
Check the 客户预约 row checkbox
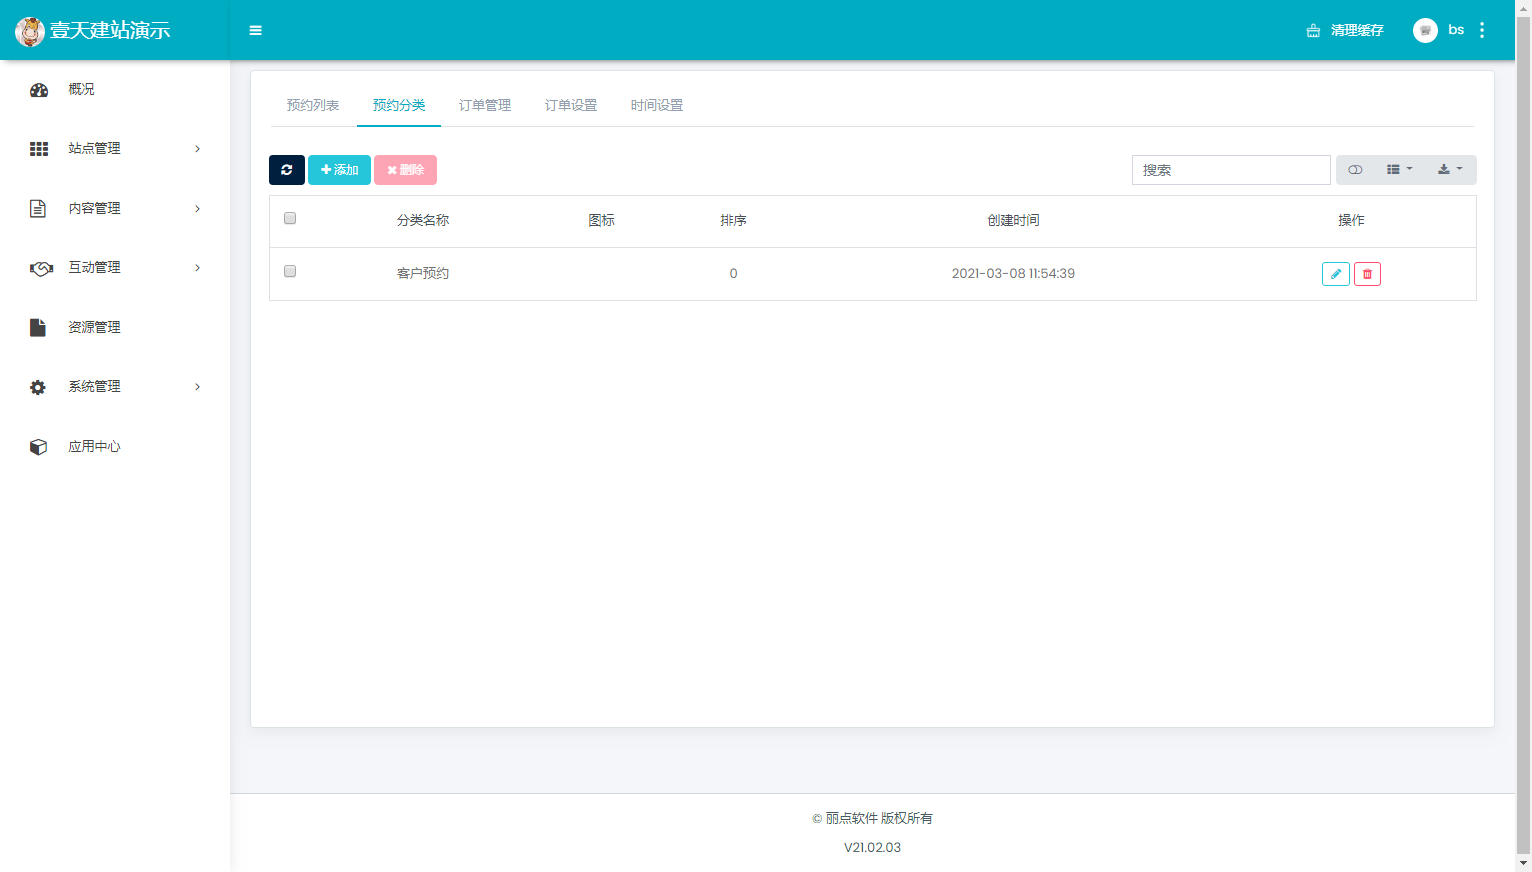click(290, 271)
